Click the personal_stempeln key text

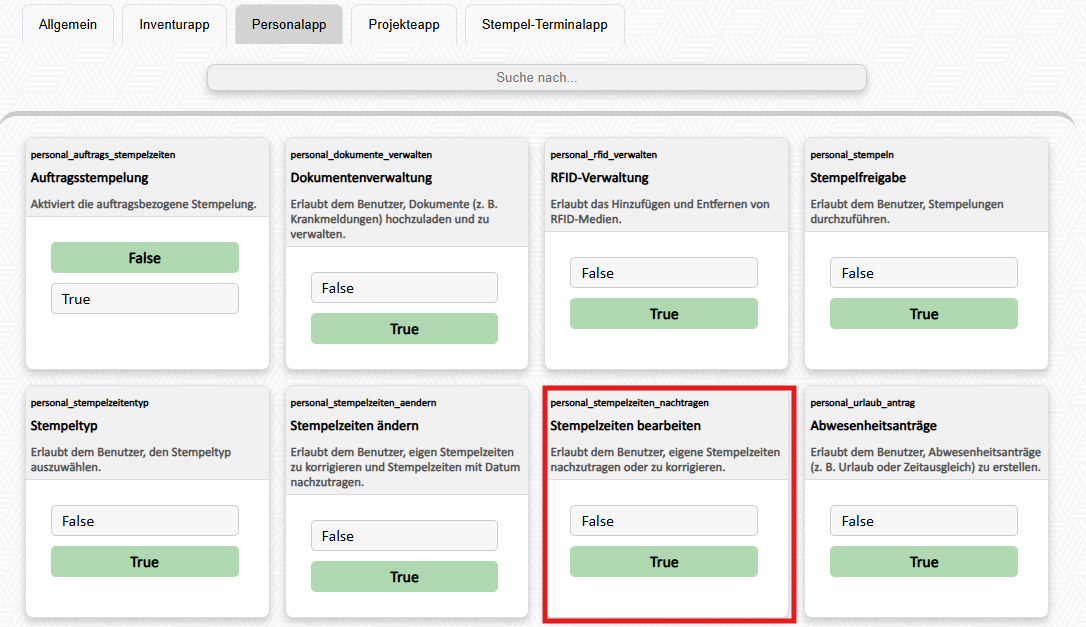tap(852, 154)
